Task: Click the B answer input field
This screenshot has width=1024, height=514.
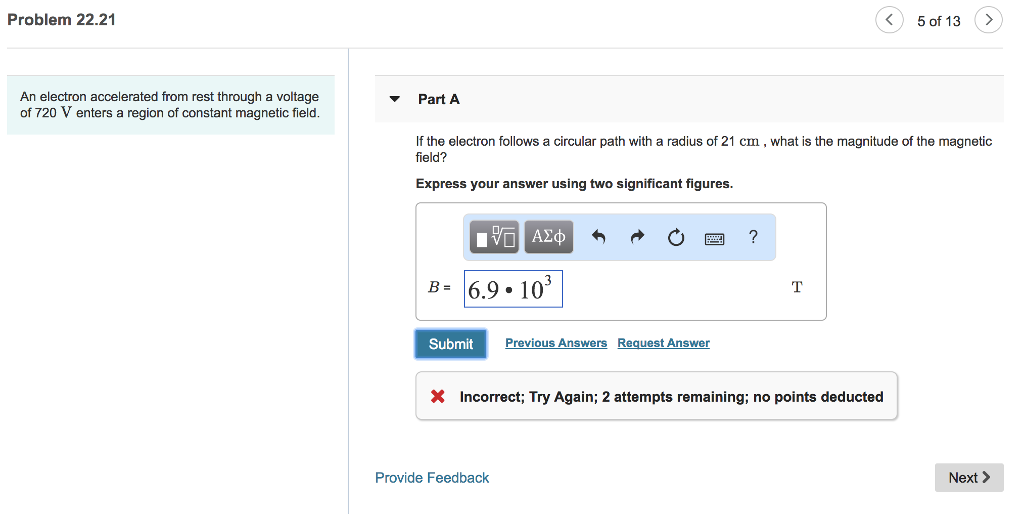Action: pyautogui.click(x=513, y=289)
